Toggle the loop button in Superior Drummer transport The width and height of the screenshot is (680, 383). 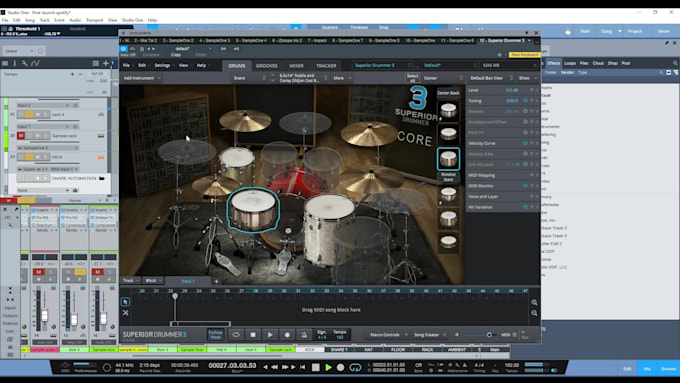coord(236,335)
